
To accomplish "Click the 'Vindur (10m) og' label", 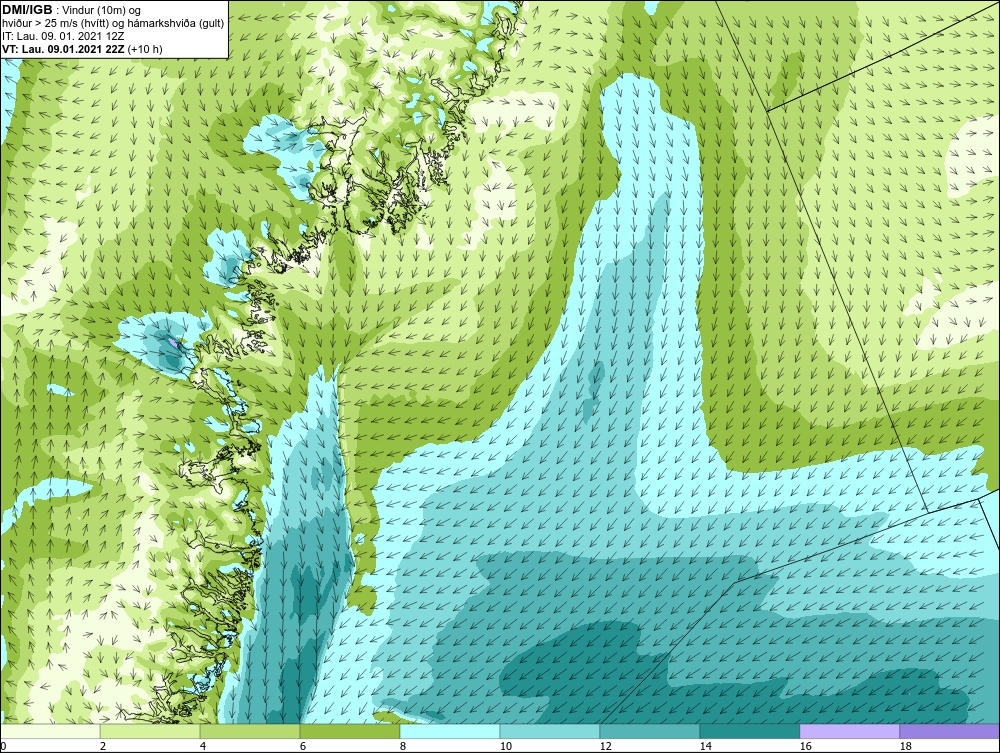I will click(x=102, y=11).
